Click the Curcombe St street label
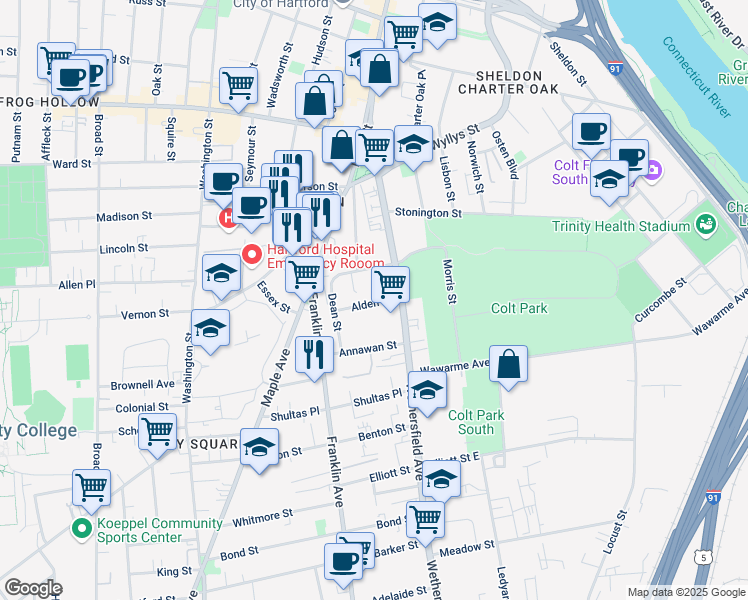This screenshot has width=748, height=600. coord(661,300)
